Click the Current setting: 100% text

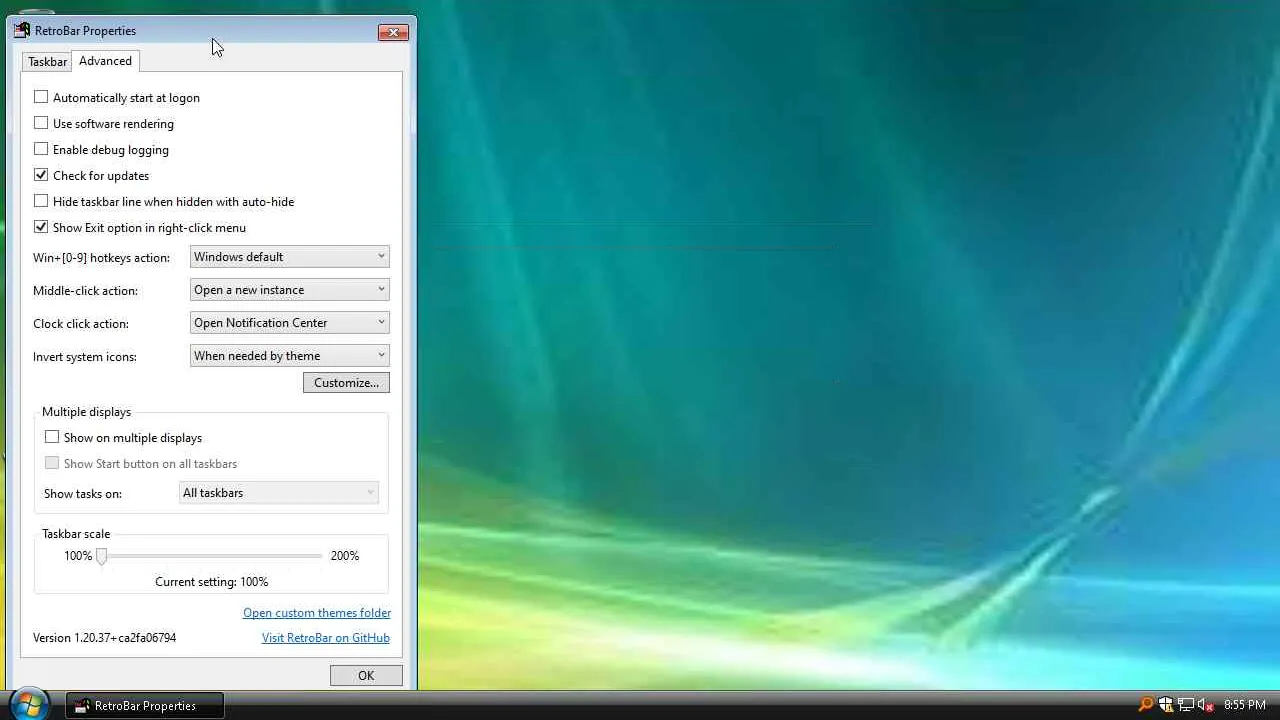pyautogui.click(x=212, y=582)
